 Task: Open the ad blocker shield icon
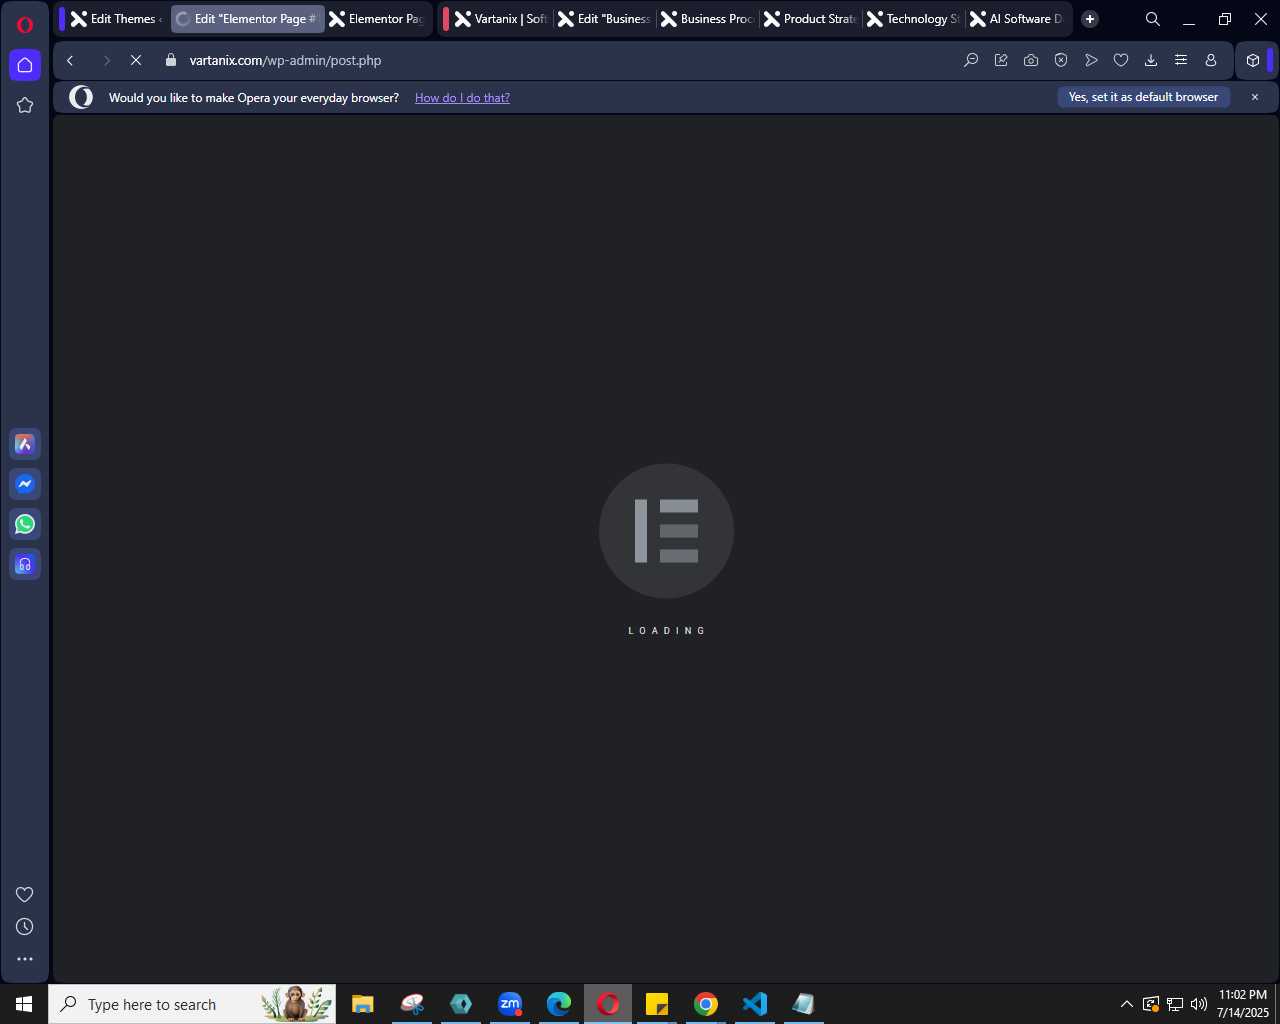1061,60
